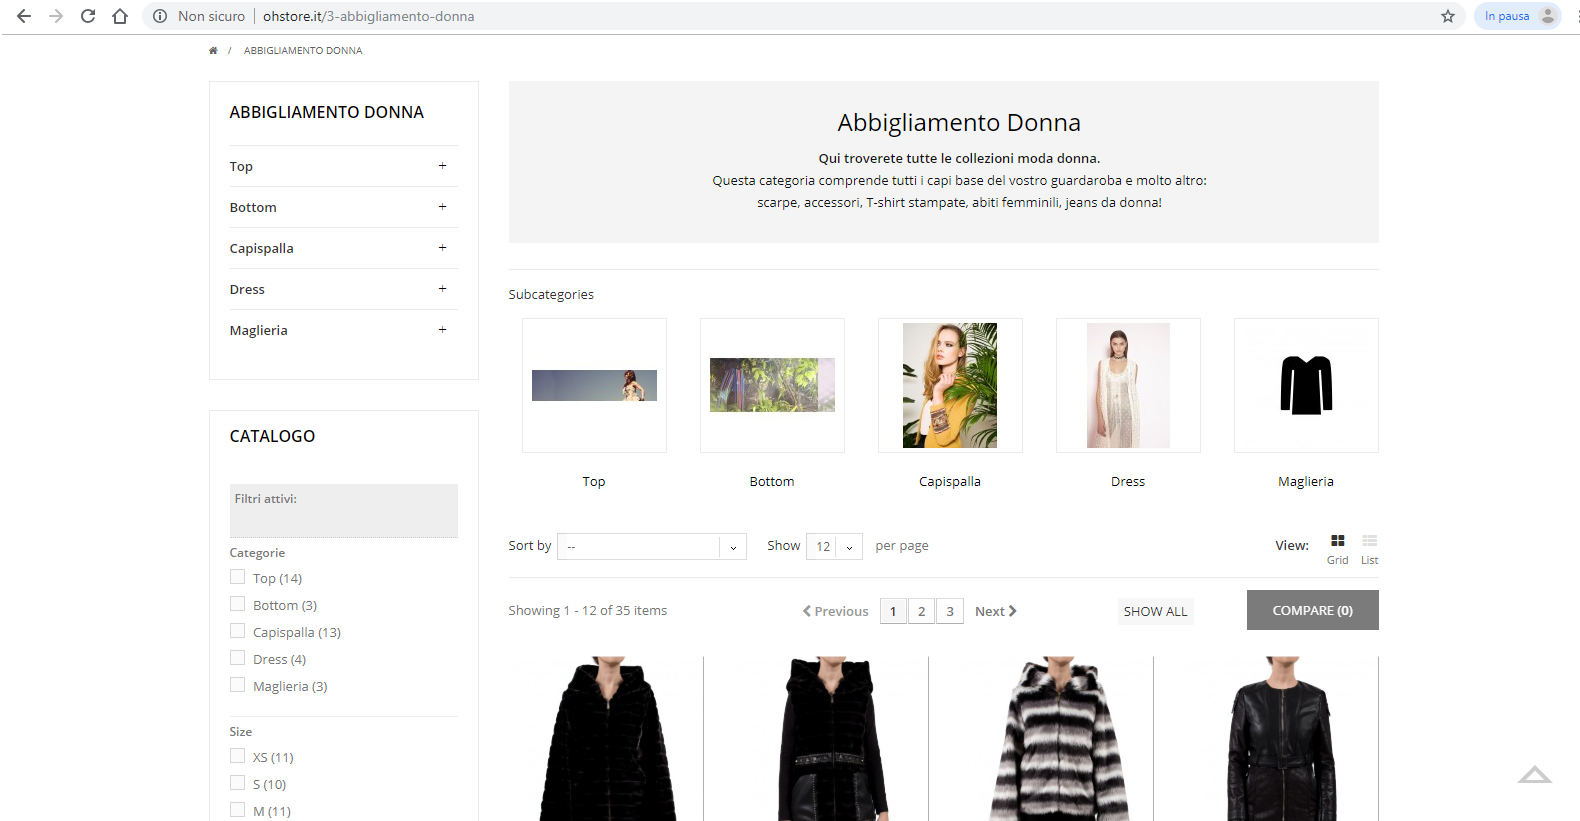Click the Dress subcategory label
1580x821 pixels.
pyautogui.click(x=1128, y=482)
